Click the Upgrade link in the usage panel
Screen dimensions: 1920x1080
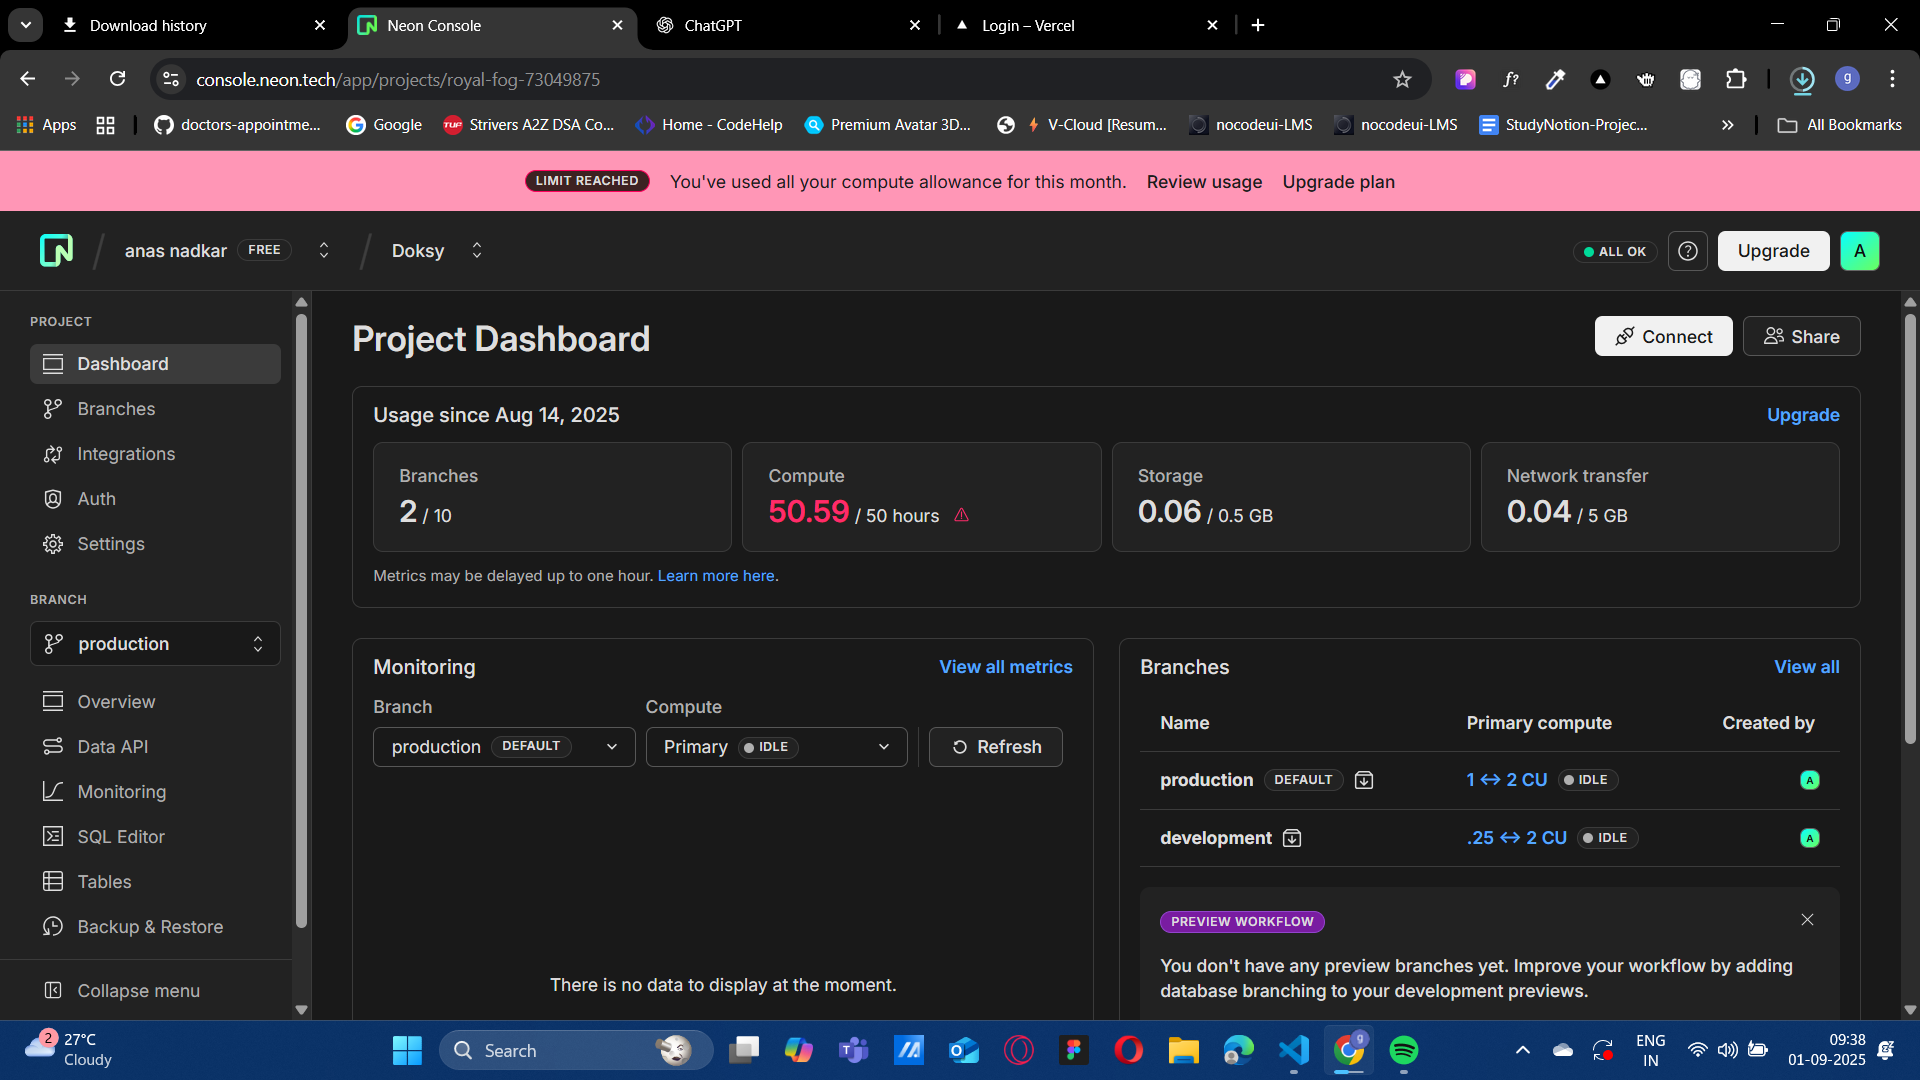click(1803, 415)
